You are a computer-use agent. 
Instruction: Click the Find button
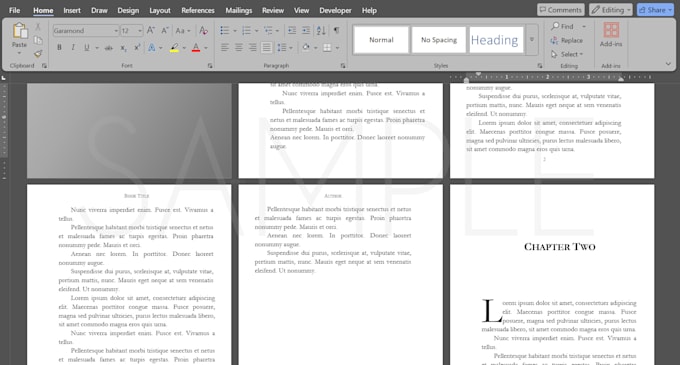[562, 26]
